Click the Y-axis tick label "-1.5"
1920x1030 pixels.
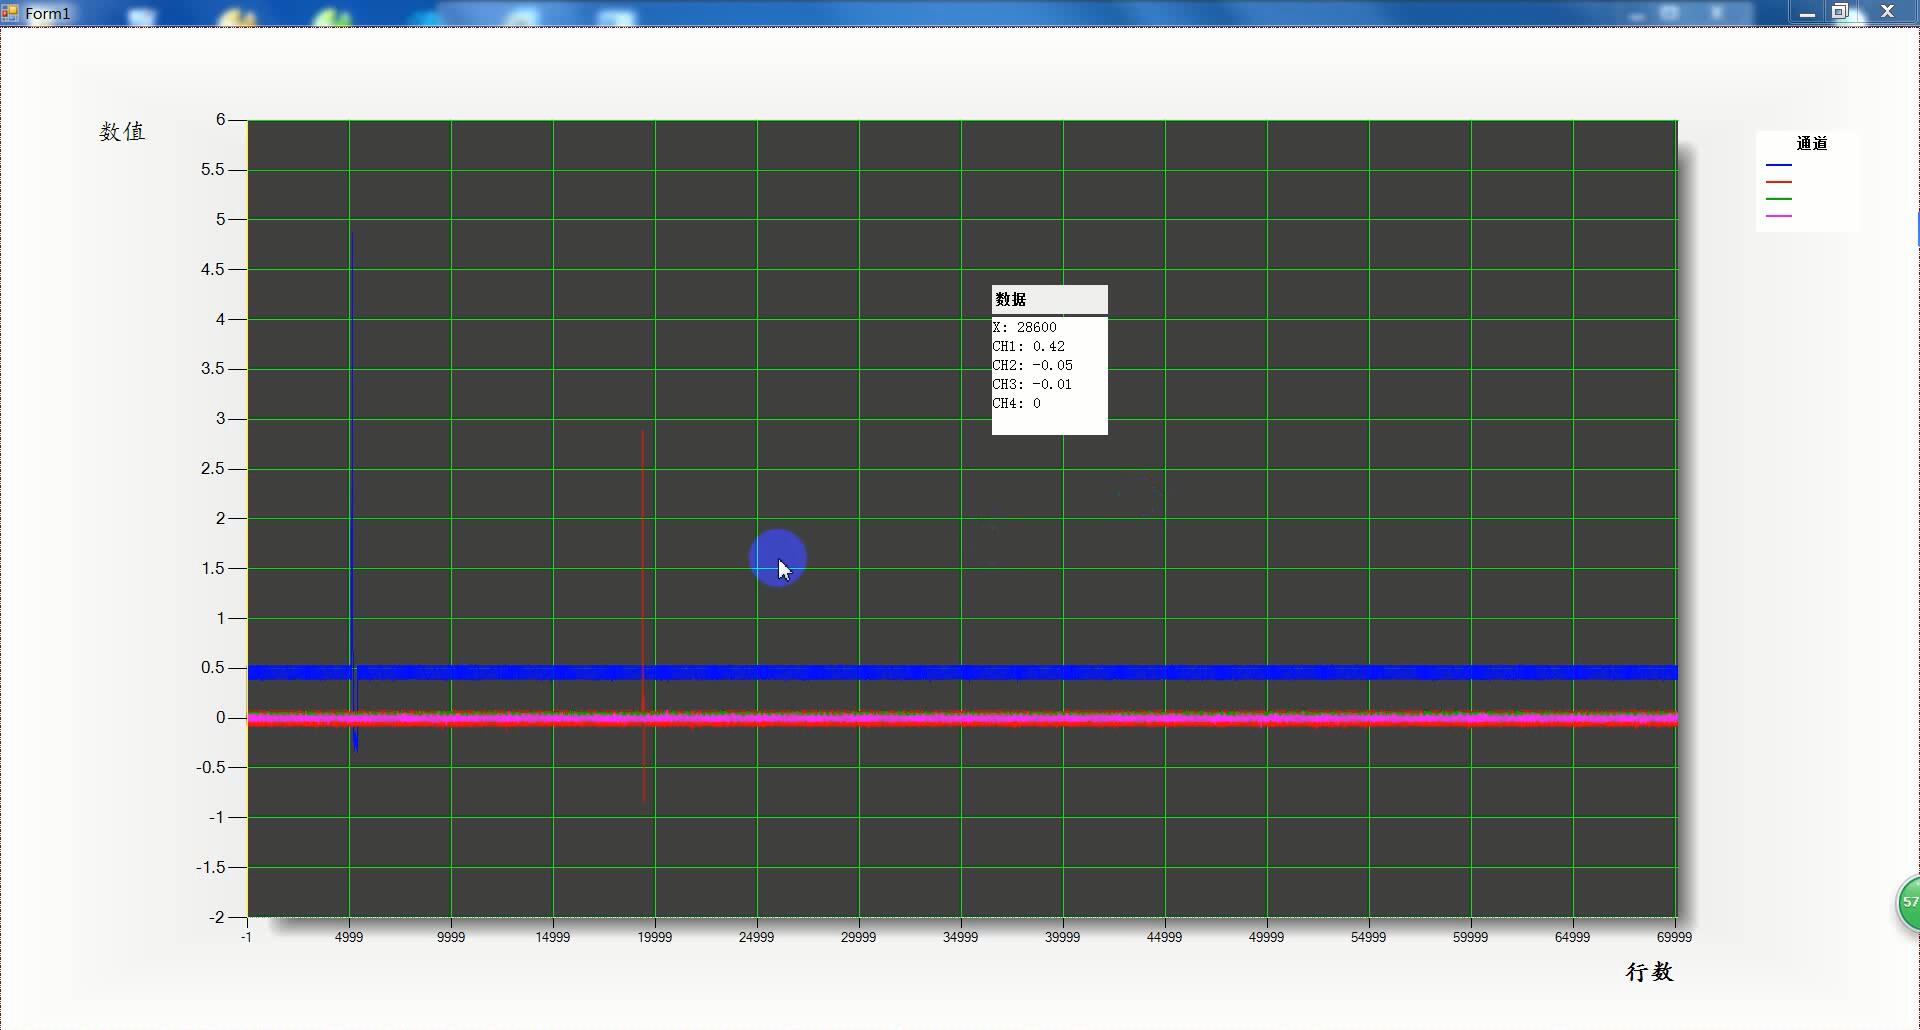tap(210, 867)
